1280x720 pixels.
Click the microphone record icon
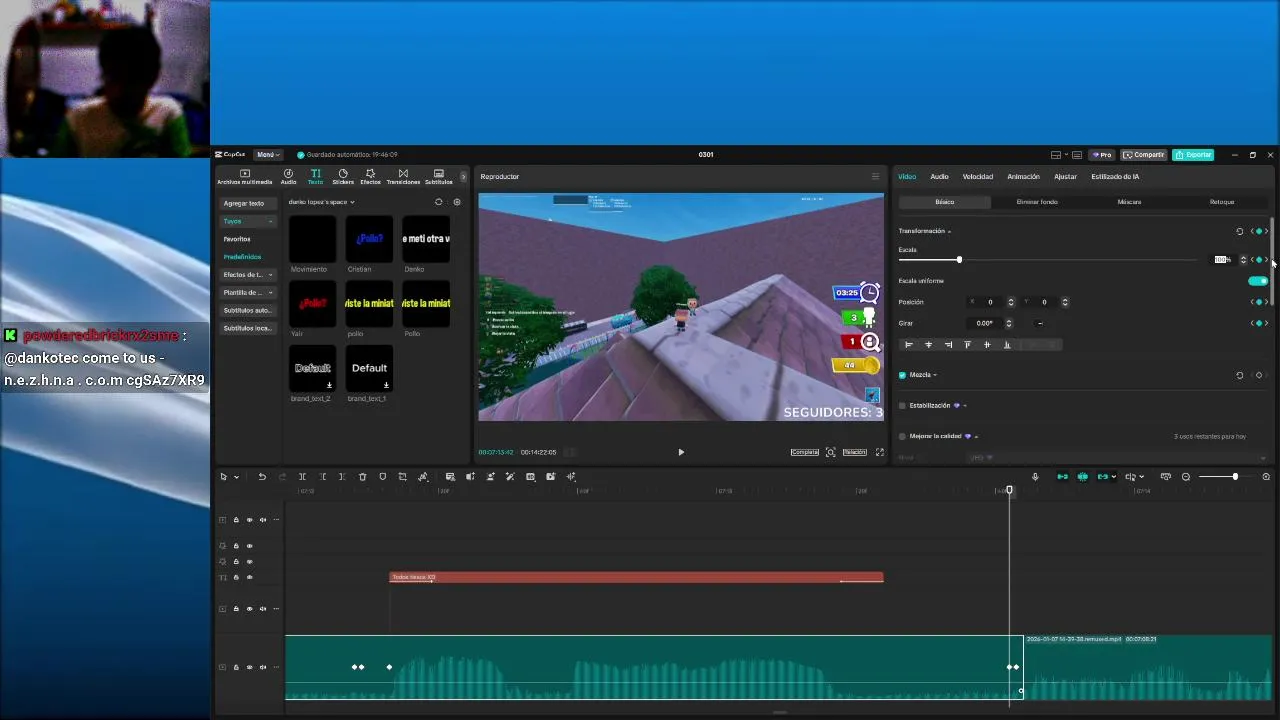pyautogui.click(x=1035, y=477)
